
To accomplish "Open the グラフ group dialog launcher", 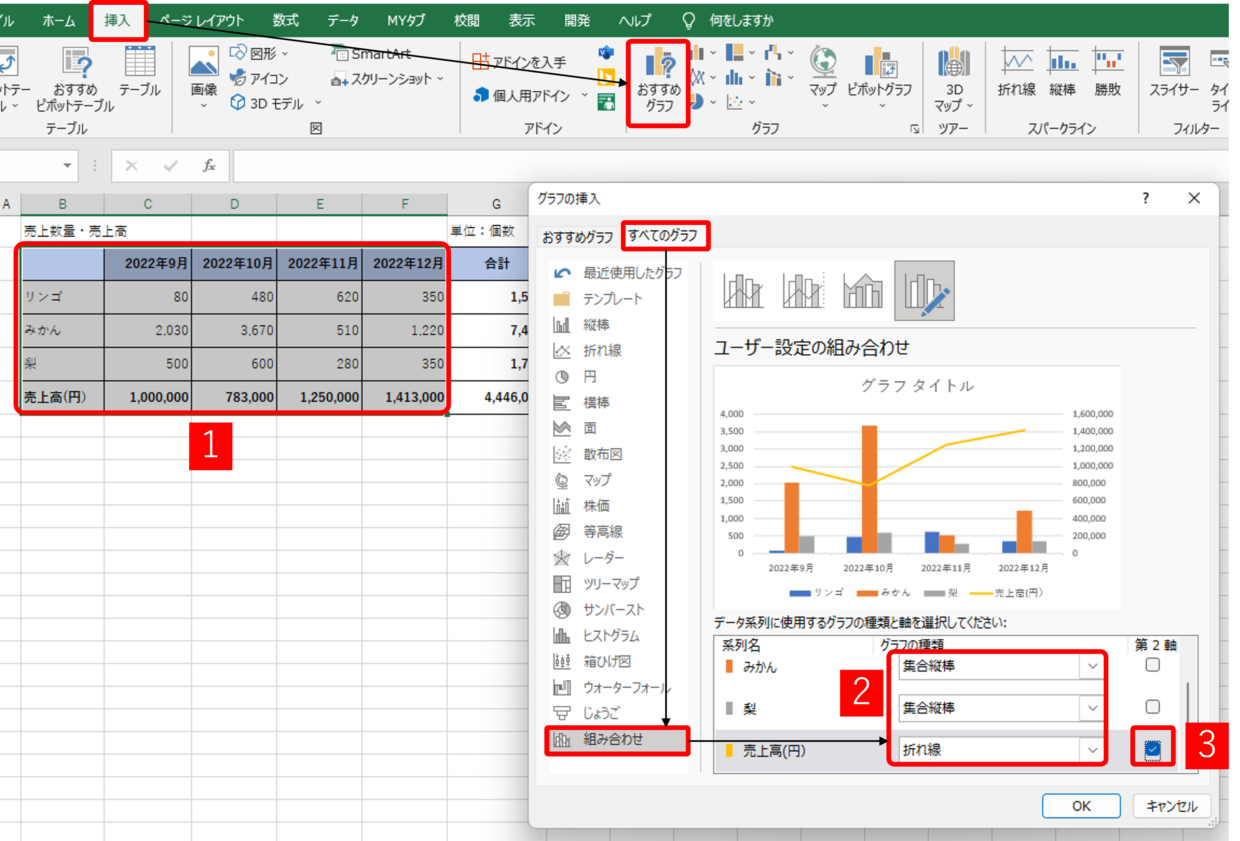I will (914, 129).
